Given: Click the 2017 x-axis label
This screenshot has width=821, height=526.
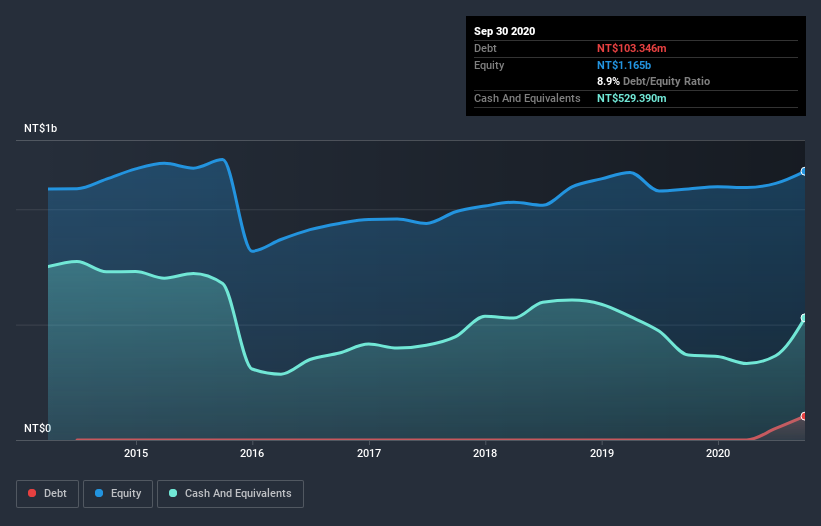Looking at the screenshot, I should [x=369, y=453].
